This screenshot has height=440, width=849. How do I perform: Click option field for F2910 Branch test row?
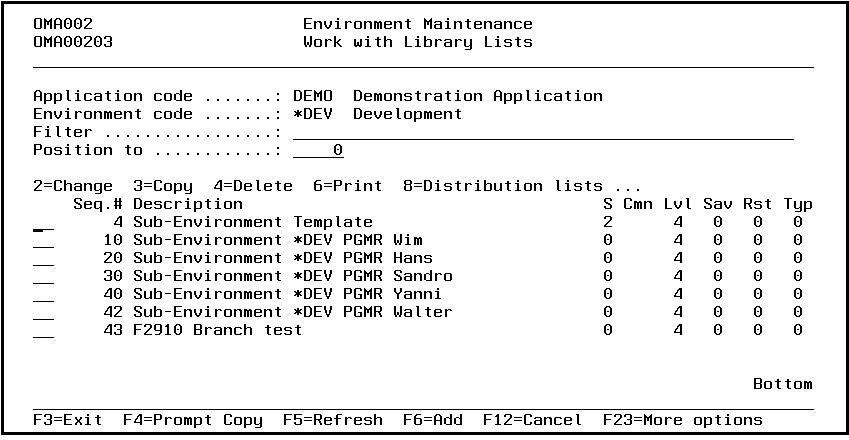(x=44, y=331)
